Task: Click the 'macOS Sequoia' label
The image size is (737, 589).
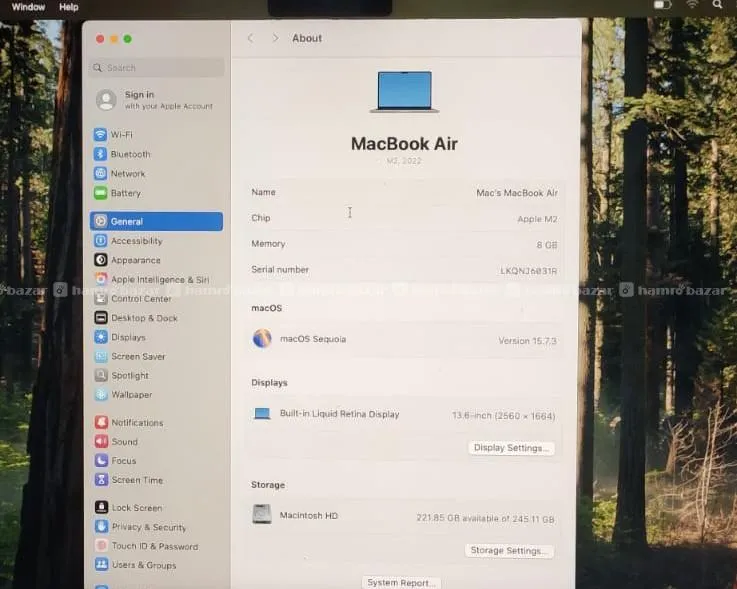Action: (x=313, y=339)
